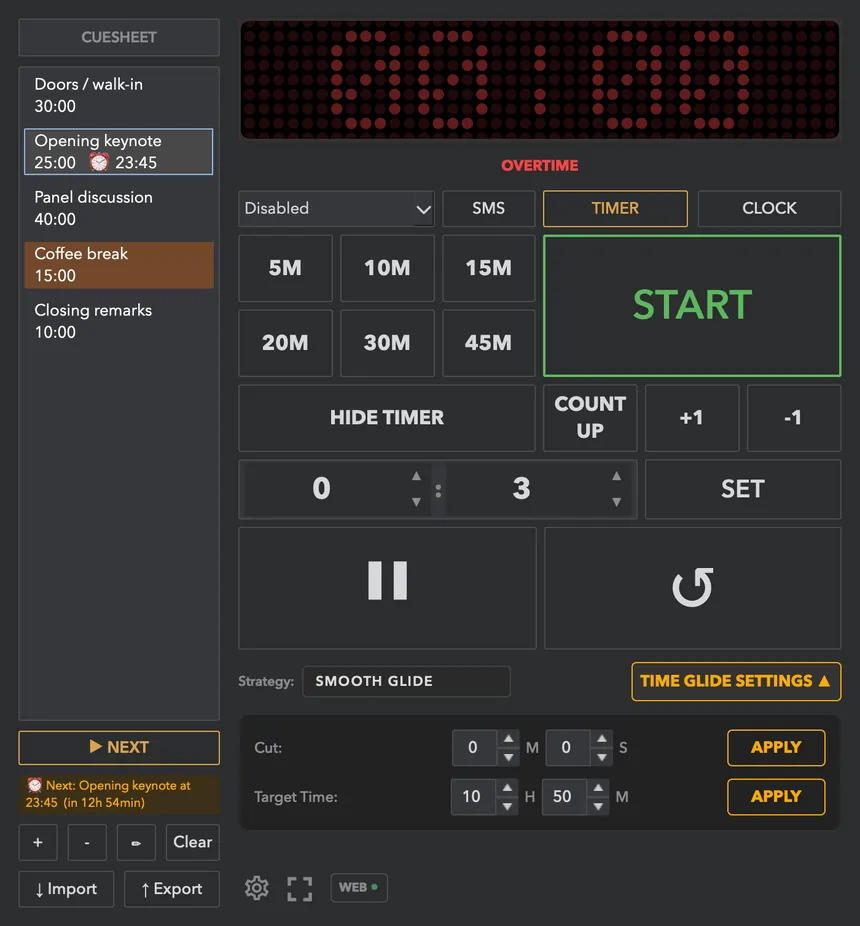The image size is (860, 926).
Task: Increase Cut minutes stepper
Action: 509,739
